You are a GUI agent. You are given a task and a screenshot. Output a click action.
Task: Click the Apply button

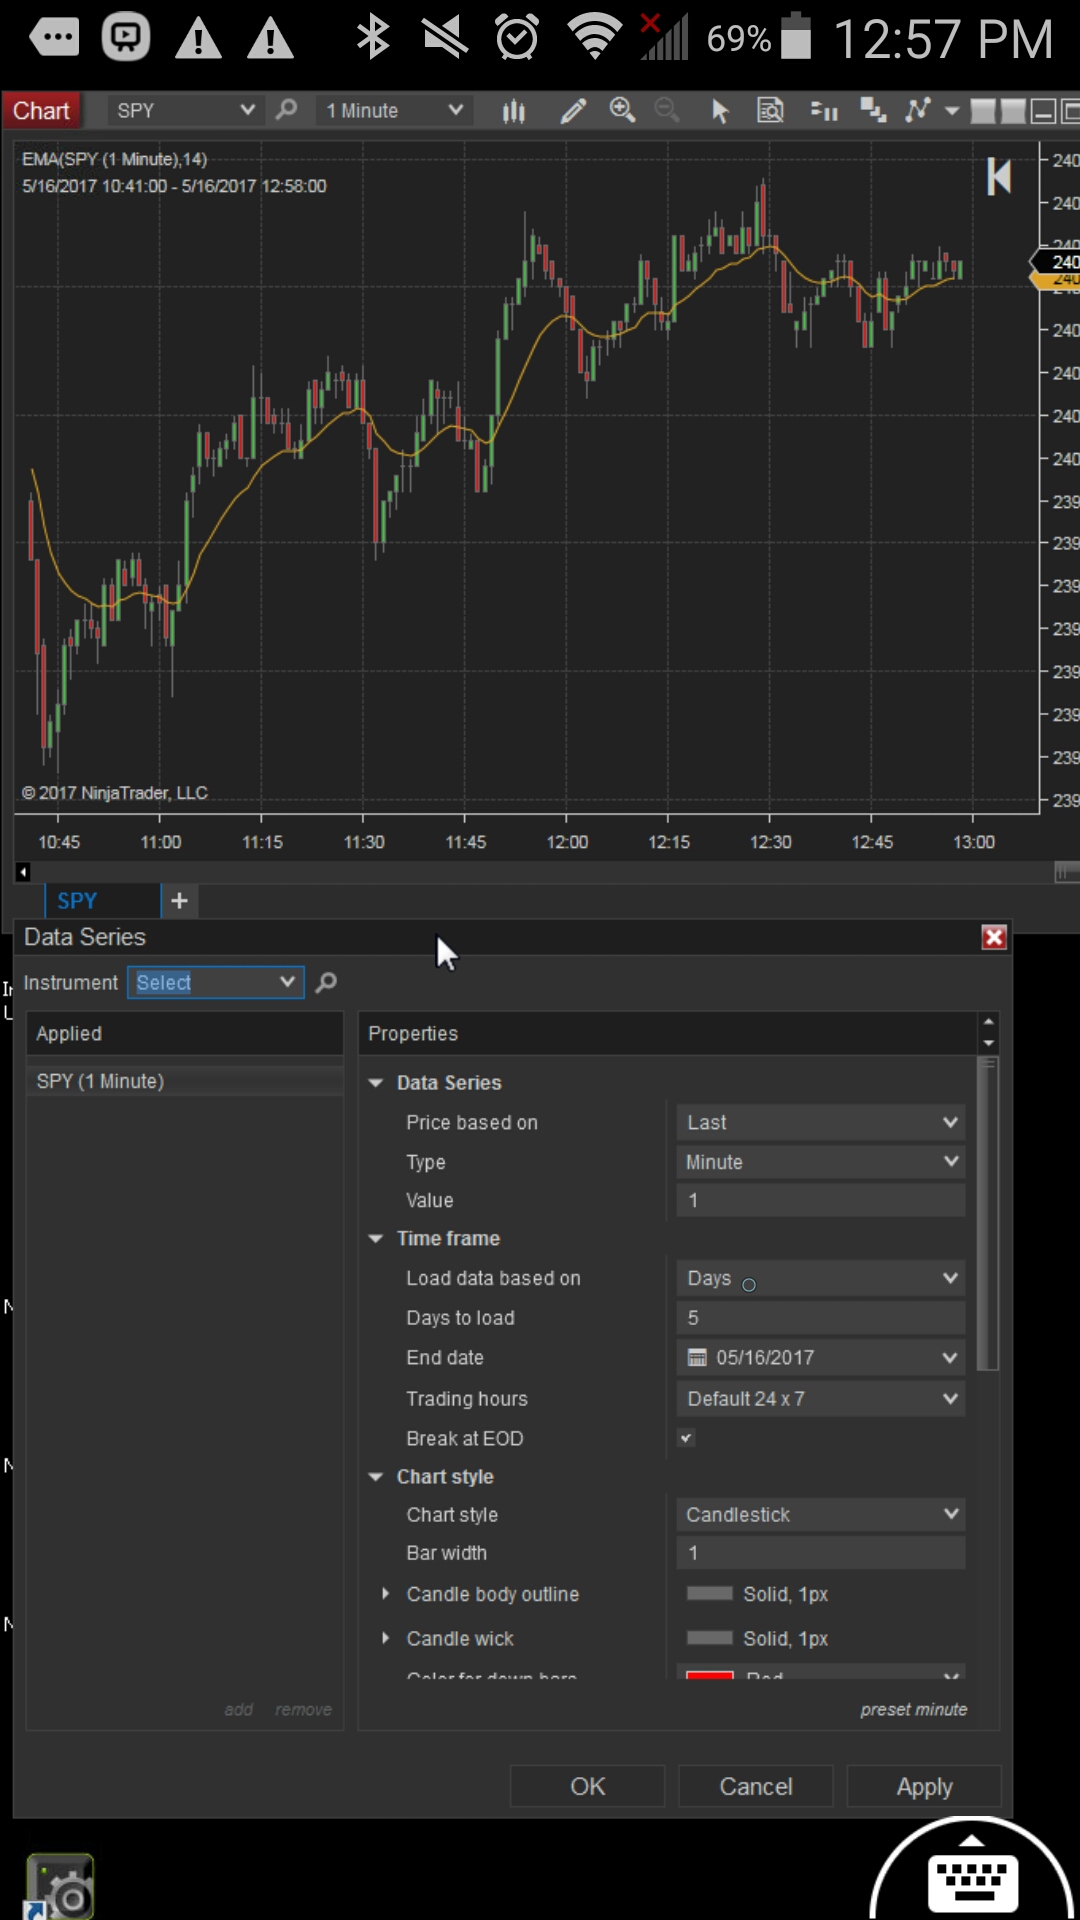point(924,1786)
